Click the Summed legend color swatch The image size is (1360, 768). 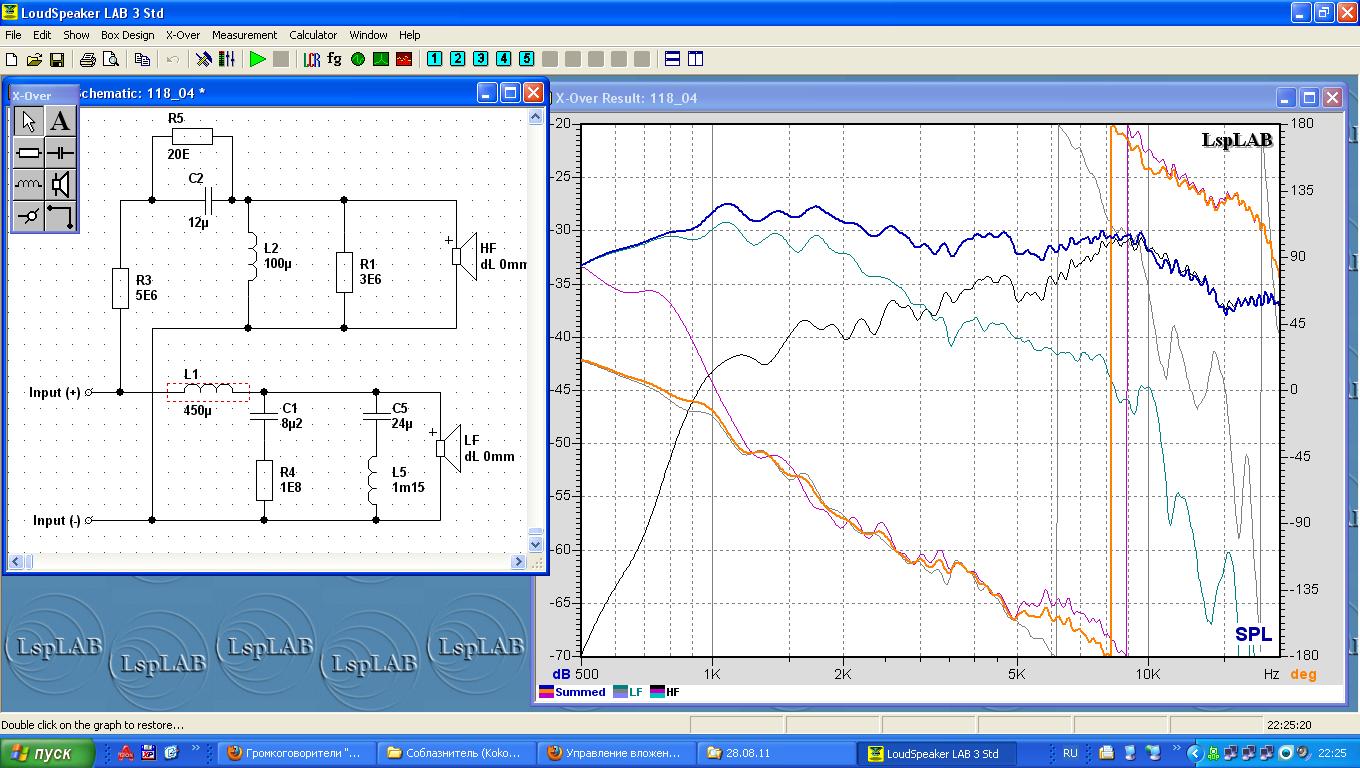click(x=546, y=692)
